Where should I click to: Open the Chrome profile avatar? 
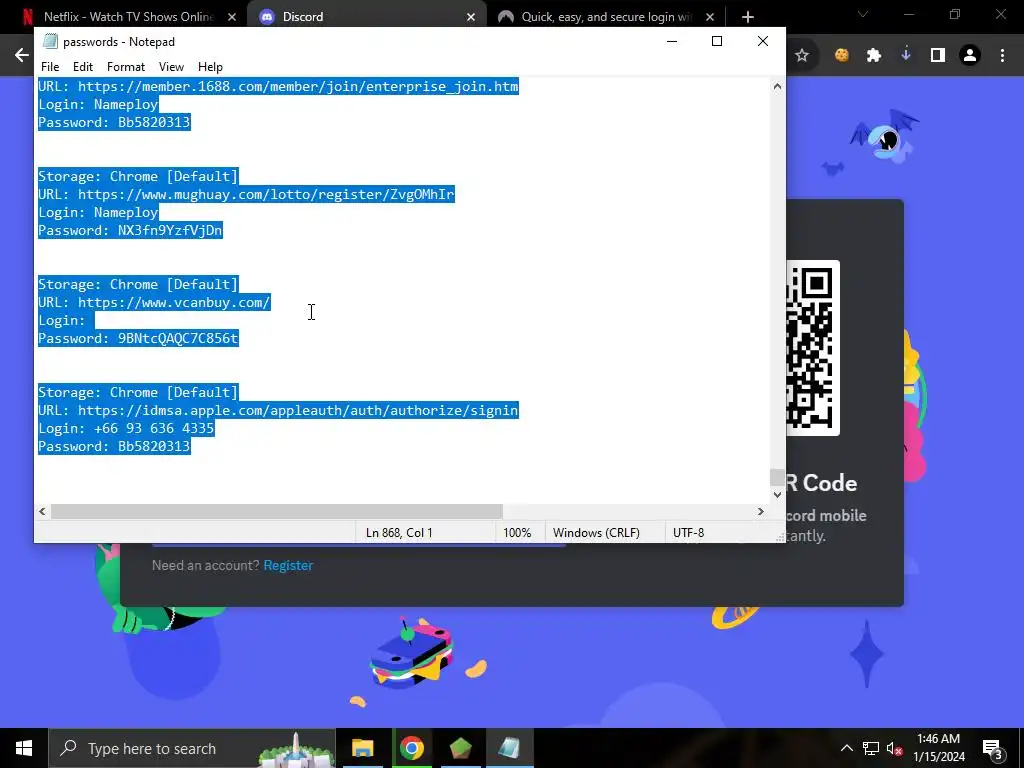pyautogui.click(x=970, y=56)
